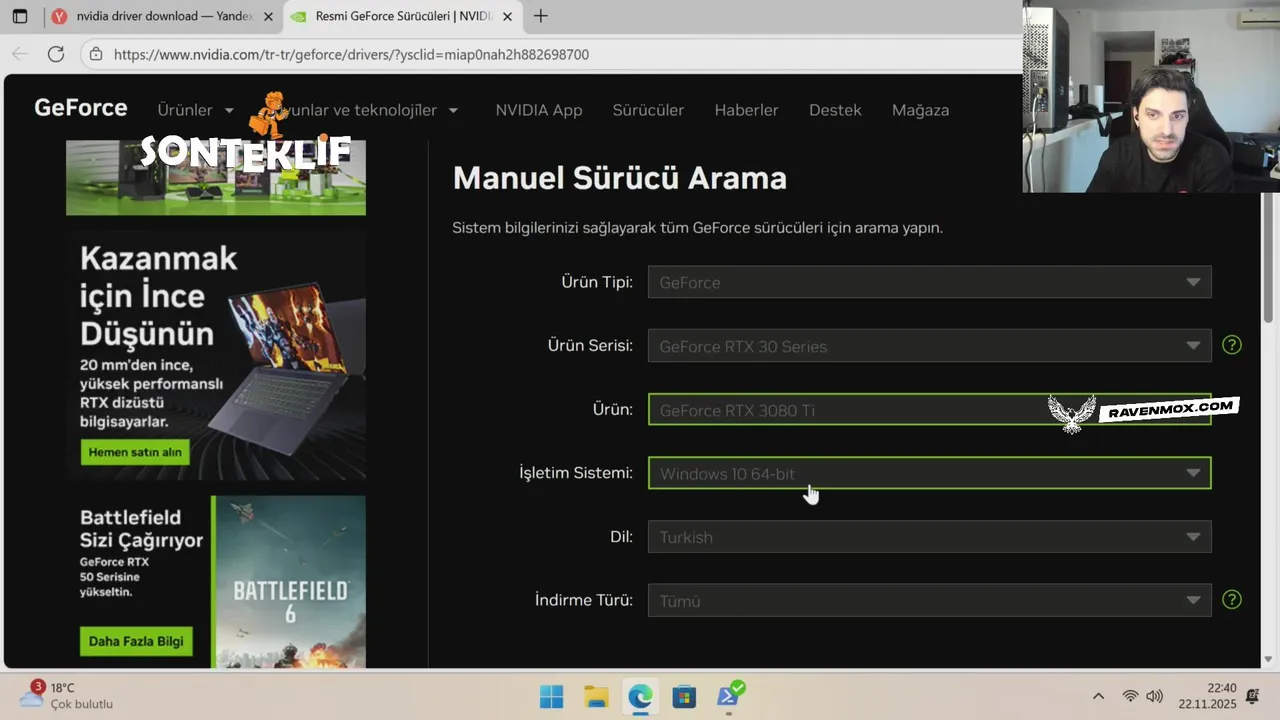Screen dimensions: 1280x720
Task: Open the İşletim Sistemi dropdown
Action: pos(929,473)
